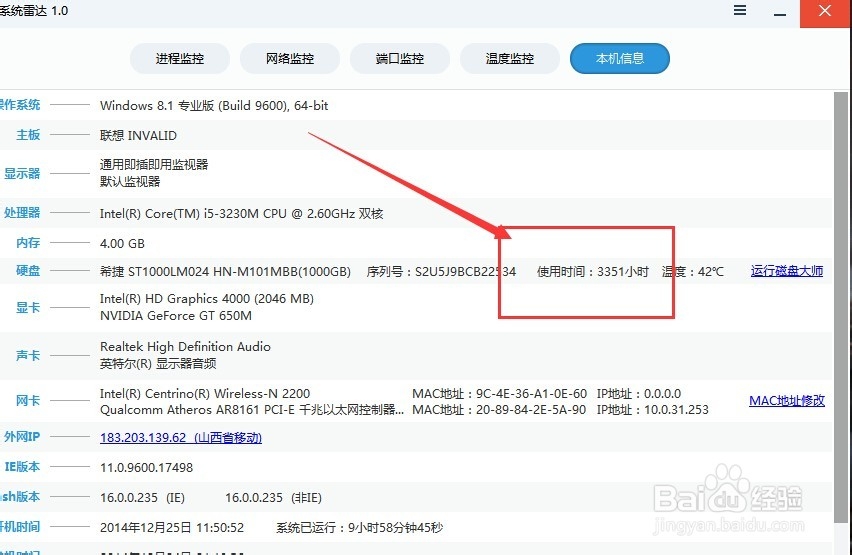Viewport: 852px width, 555px height.
Task: Click MAC地址 9C-4E-36-A1-0E-60
Action: [499, 394]
